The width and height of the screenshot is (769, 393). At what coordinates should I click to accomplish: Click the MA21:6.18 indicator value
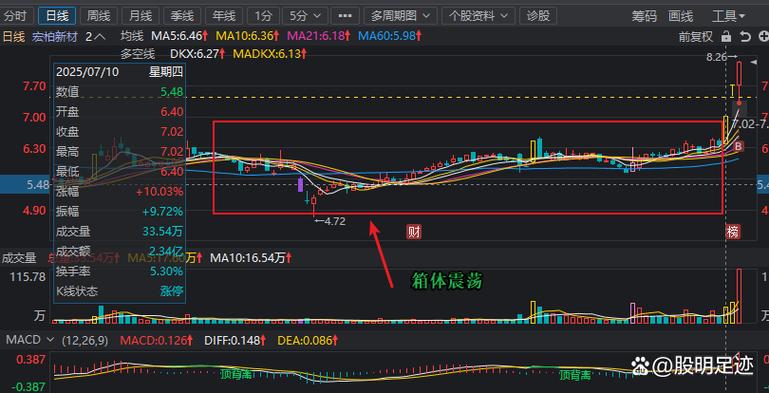318,36
